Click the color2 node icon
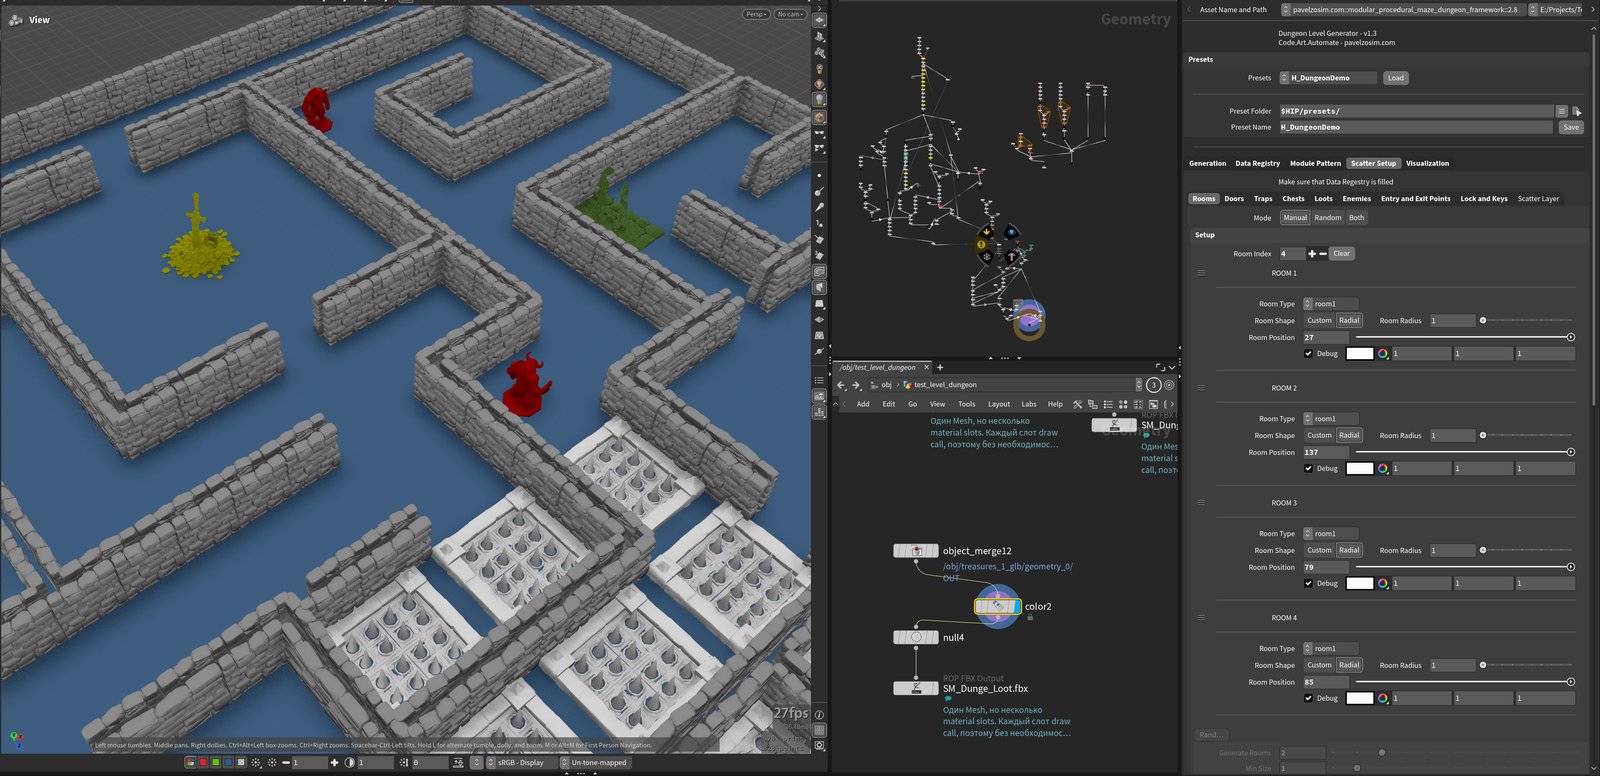The height and width of the screenshot is (776, 1600). pyautogui.click(x=997, y=606)
